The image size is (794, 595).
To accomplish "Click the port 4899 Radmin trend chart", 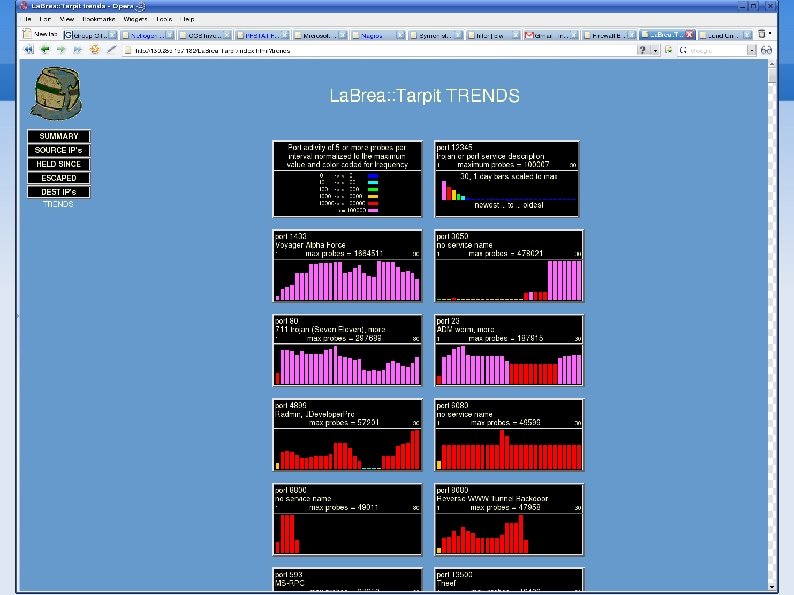I will 347,435.
